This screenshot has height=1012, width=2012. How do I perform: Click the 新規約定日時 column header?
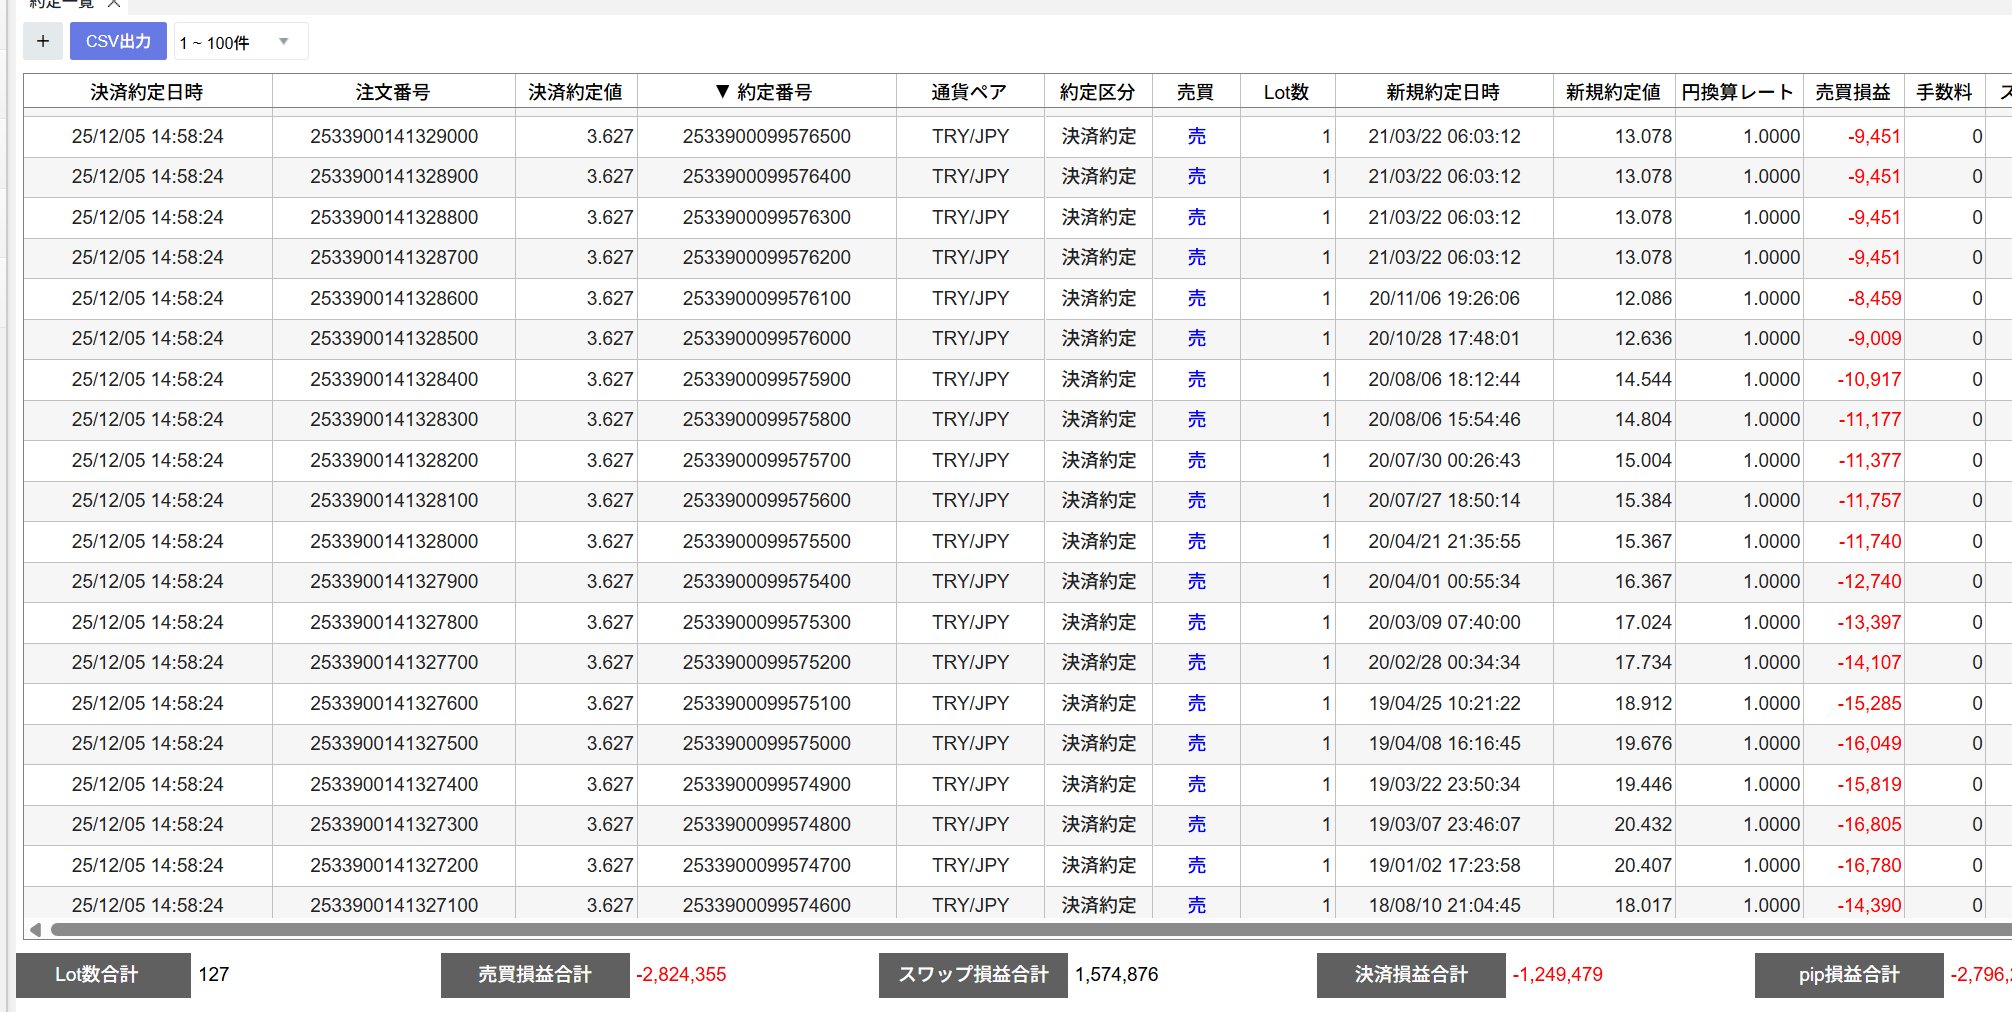click(x=1443, y=92)
